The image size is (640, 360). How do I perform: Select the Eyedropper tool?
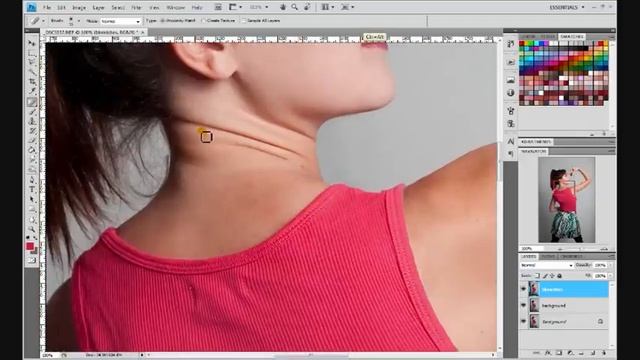pos(31,91)
